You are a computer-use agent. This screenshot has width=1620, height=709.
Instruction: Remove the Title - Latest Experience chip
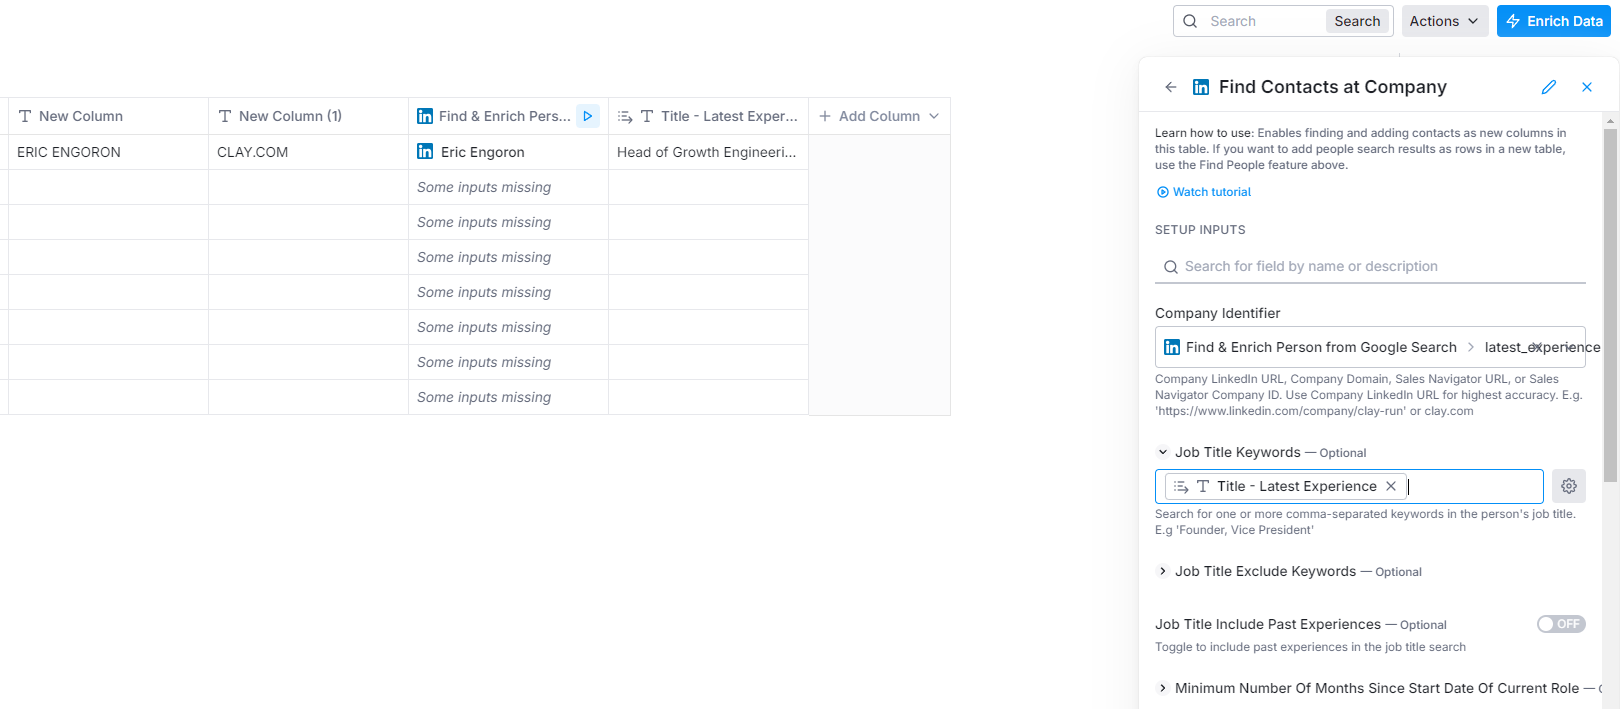point(1391,486)
